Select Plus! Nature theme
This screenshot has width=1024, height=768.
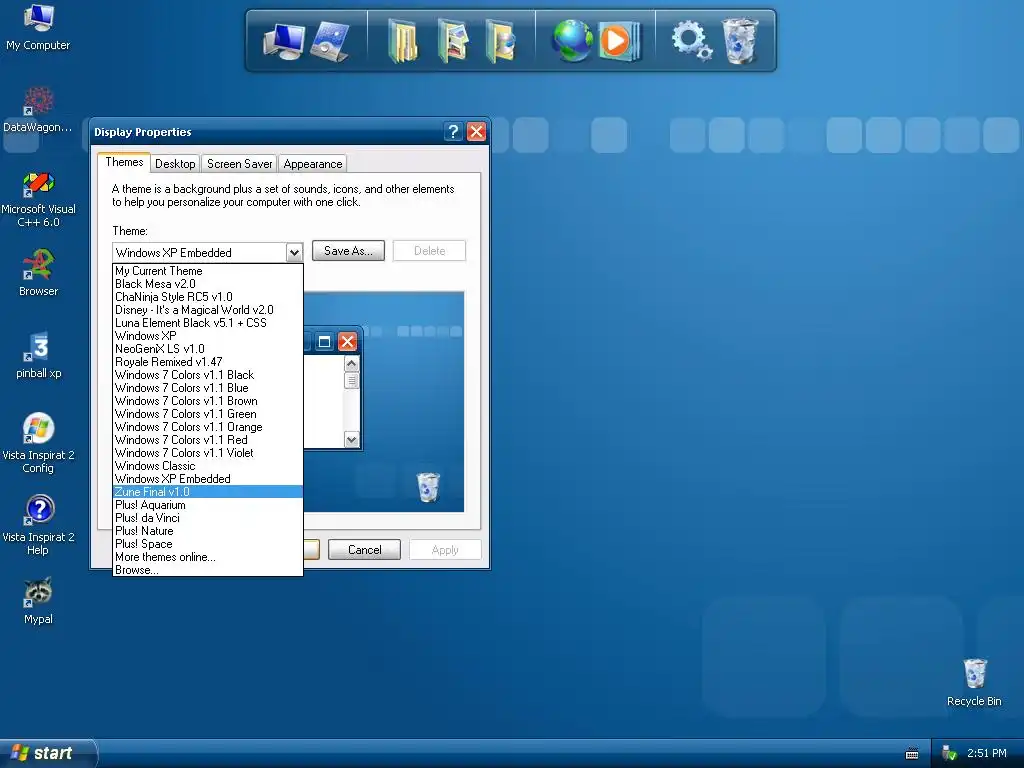tap(208, 531)
